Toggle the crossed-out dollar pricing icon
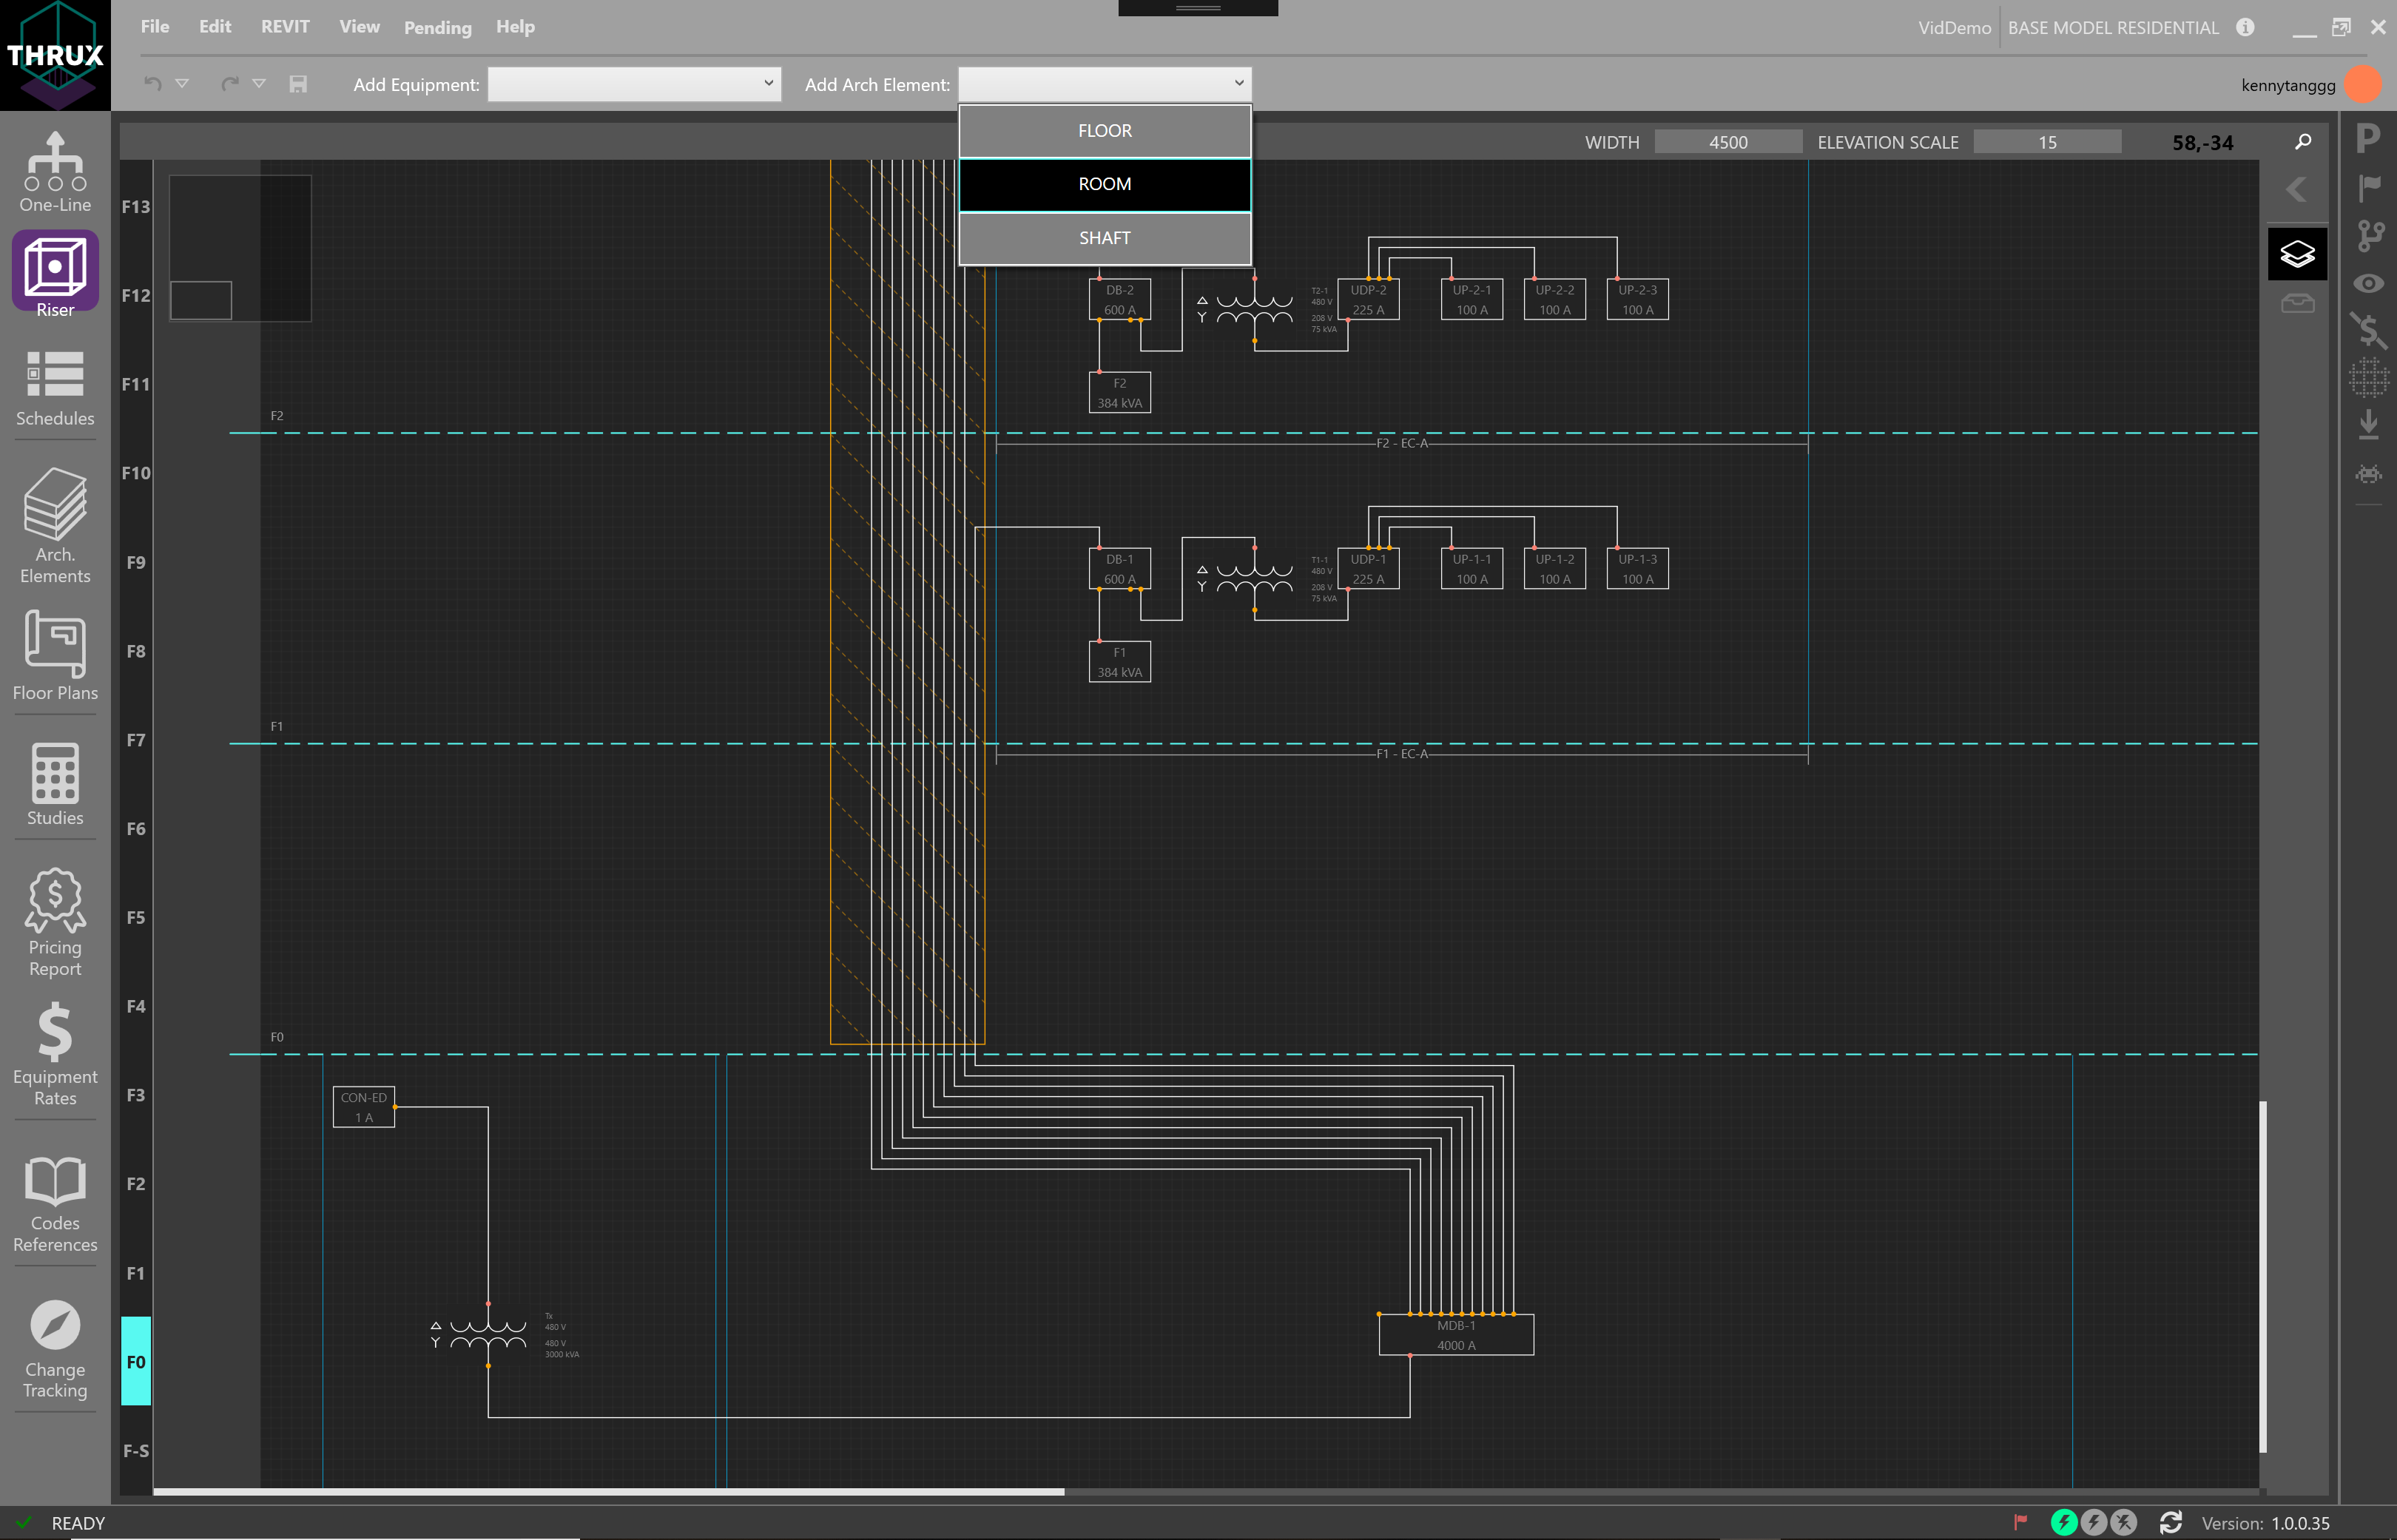 coord(2367,330)
